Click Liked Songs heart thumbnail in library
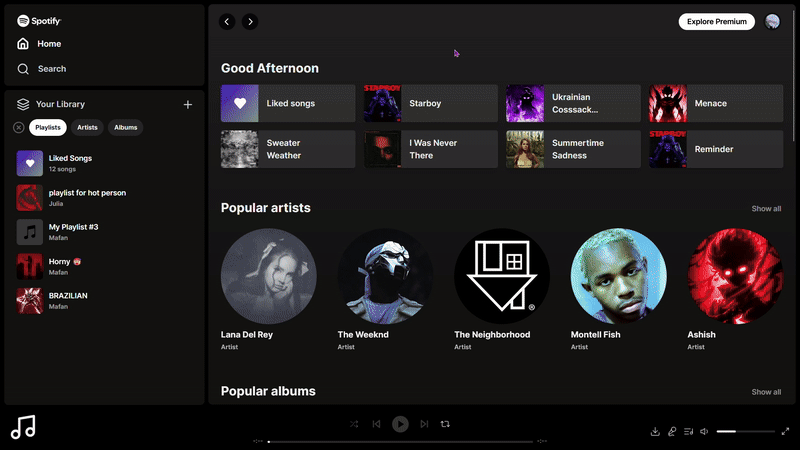800x450 pixels. tap(30, 163)
